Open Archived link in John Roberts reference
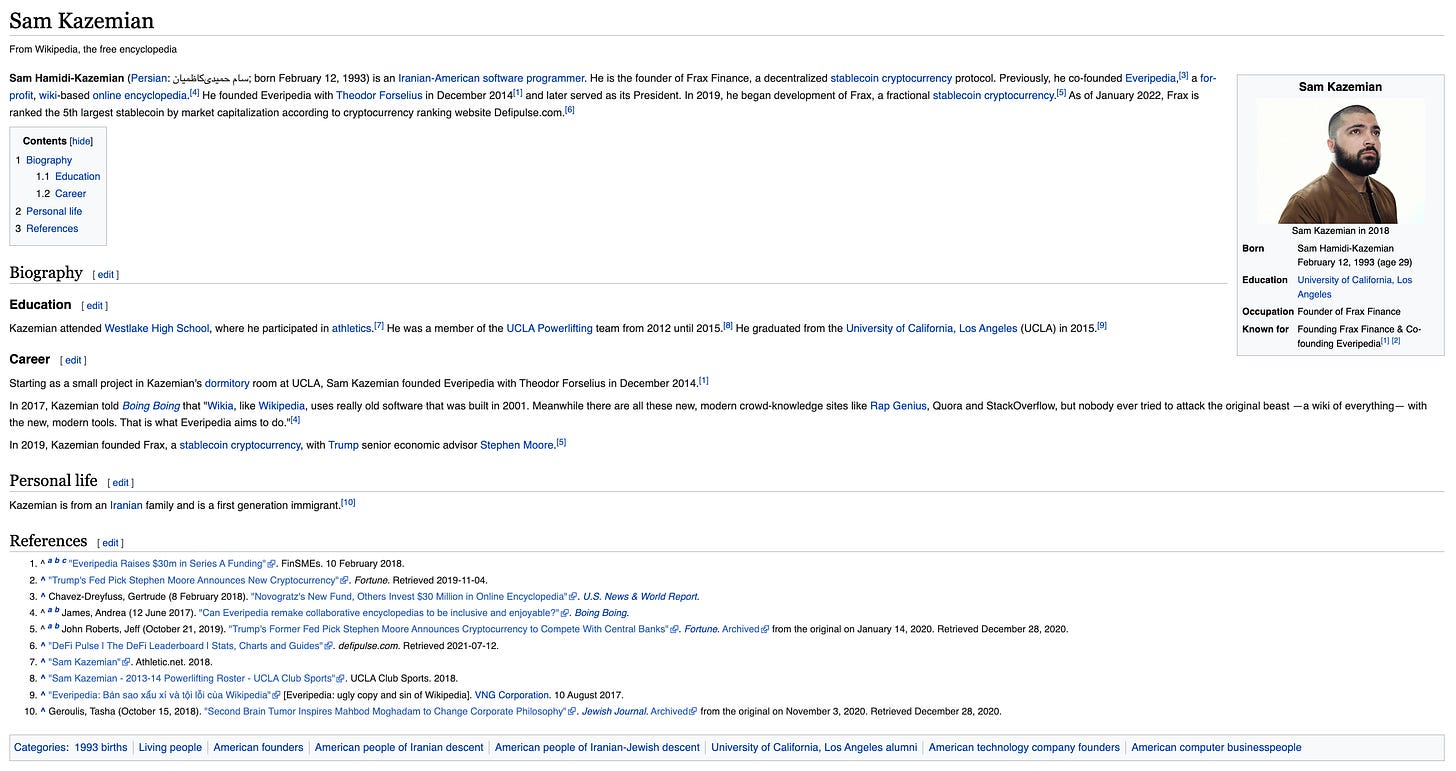The width and height of the screenshot is (1456, 771). pyautogui.click(x=741, y=629)
